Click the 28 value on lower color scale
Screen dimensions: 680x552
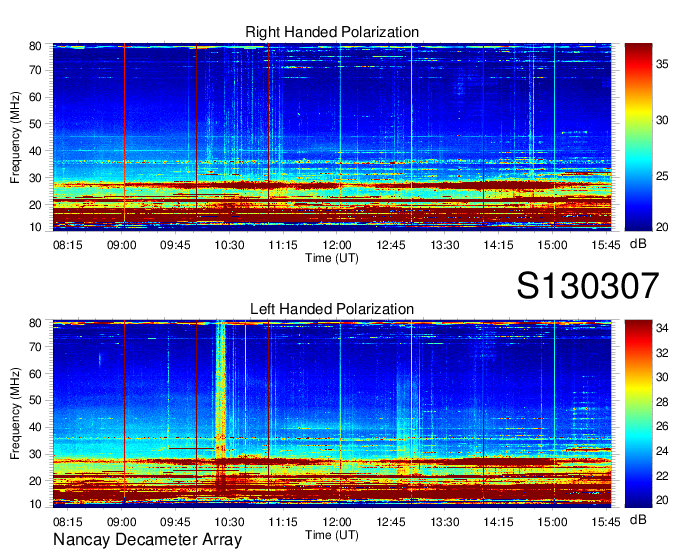[662, 402]
